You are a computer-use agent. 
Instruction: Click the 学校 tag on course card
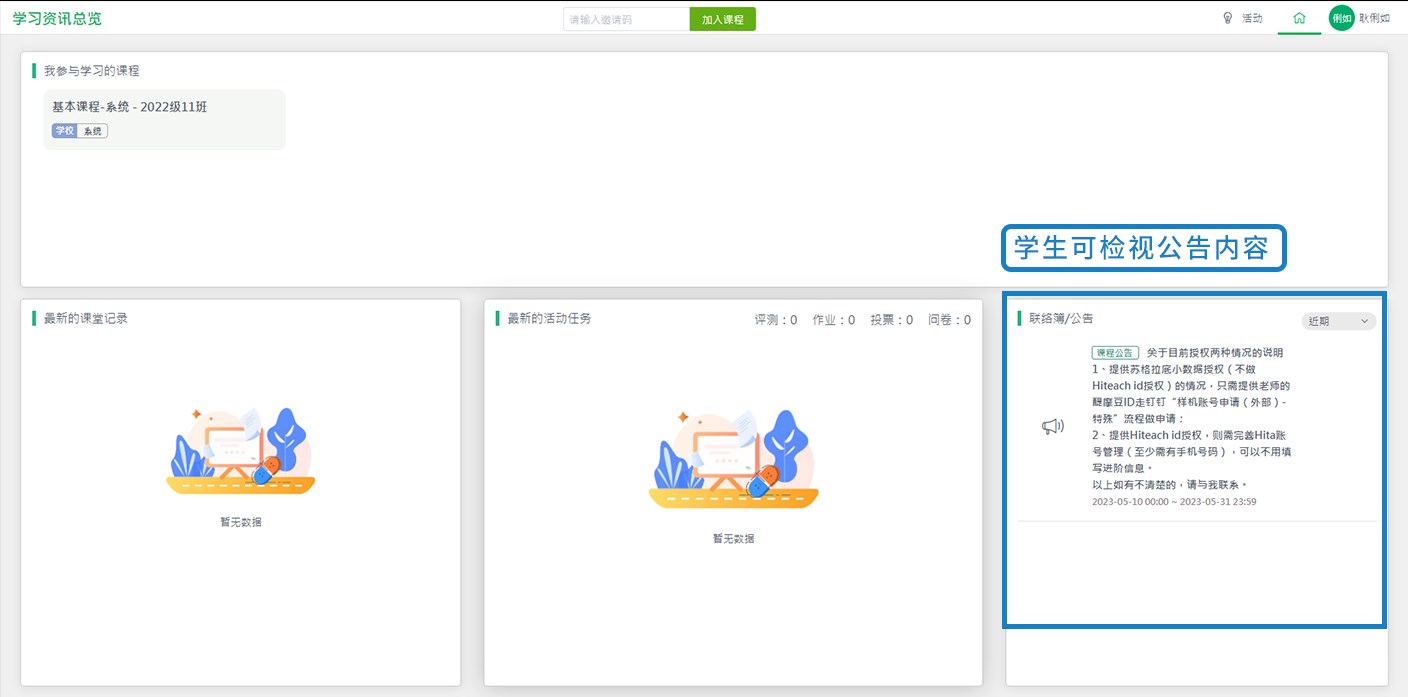(64, 131)
